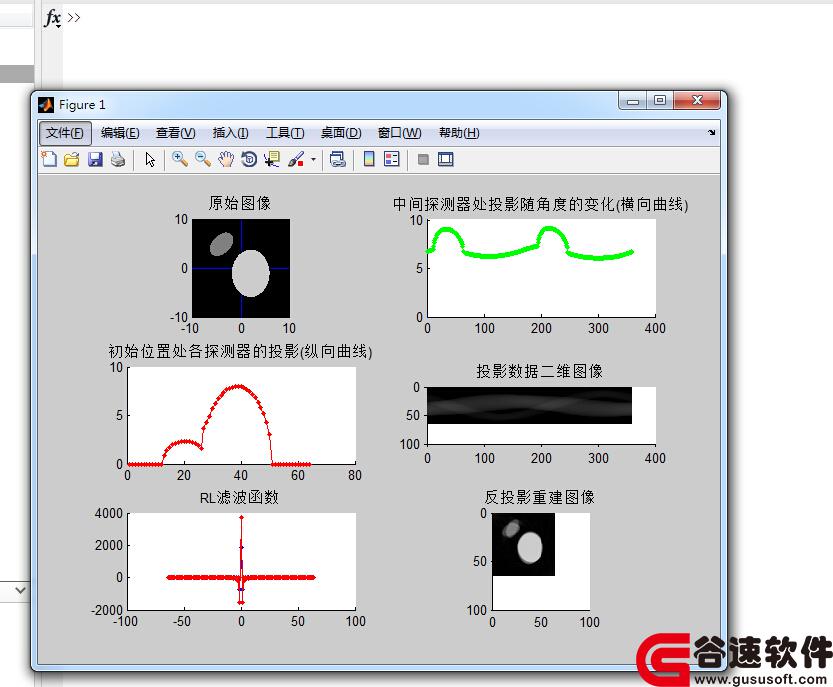Click the title text 反投影重建图像
The width and height of the screenshot is (833, 687).
click(x=539, y=497)
